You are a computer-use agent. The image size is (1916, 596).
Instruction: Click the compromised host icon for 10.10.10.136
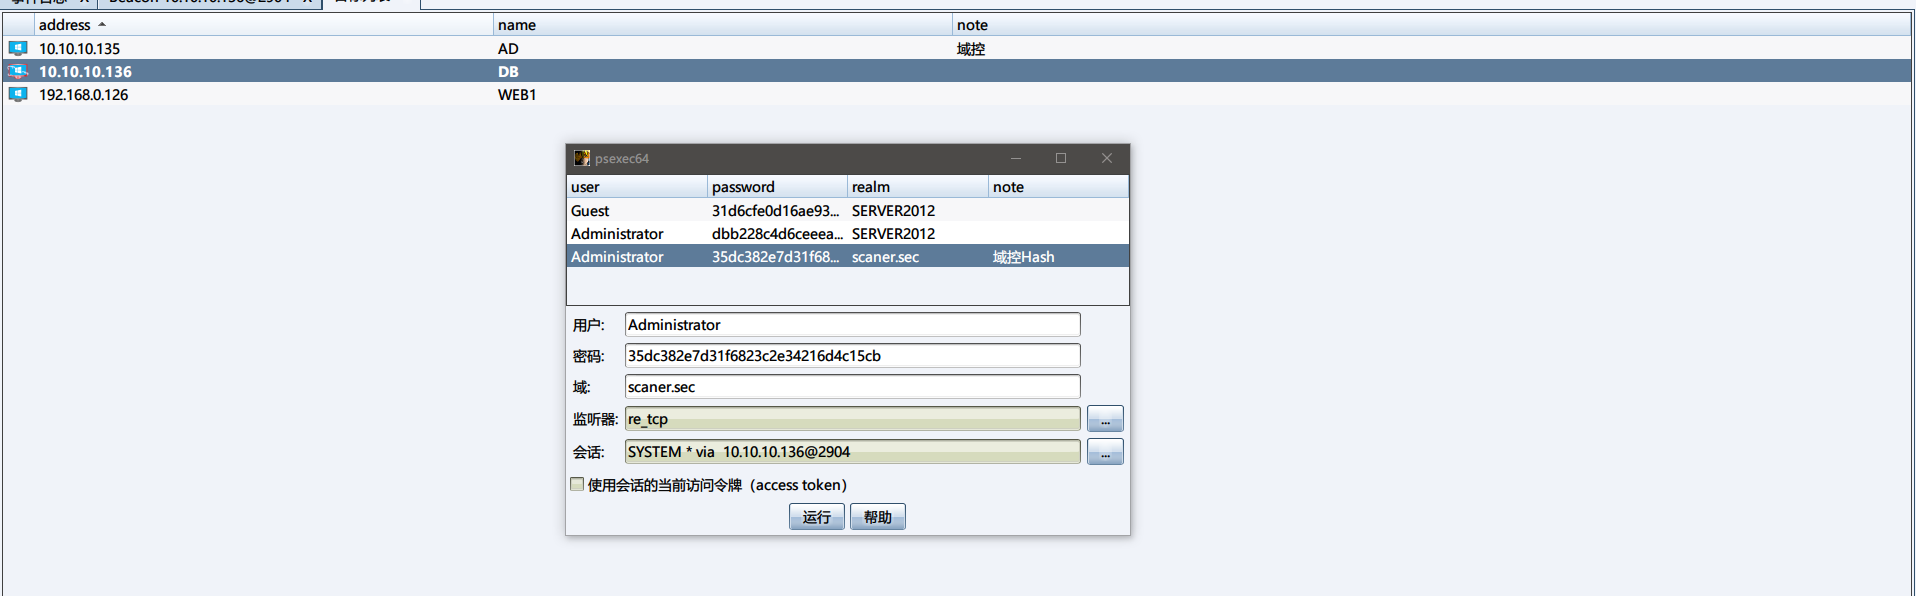(18, 71)
